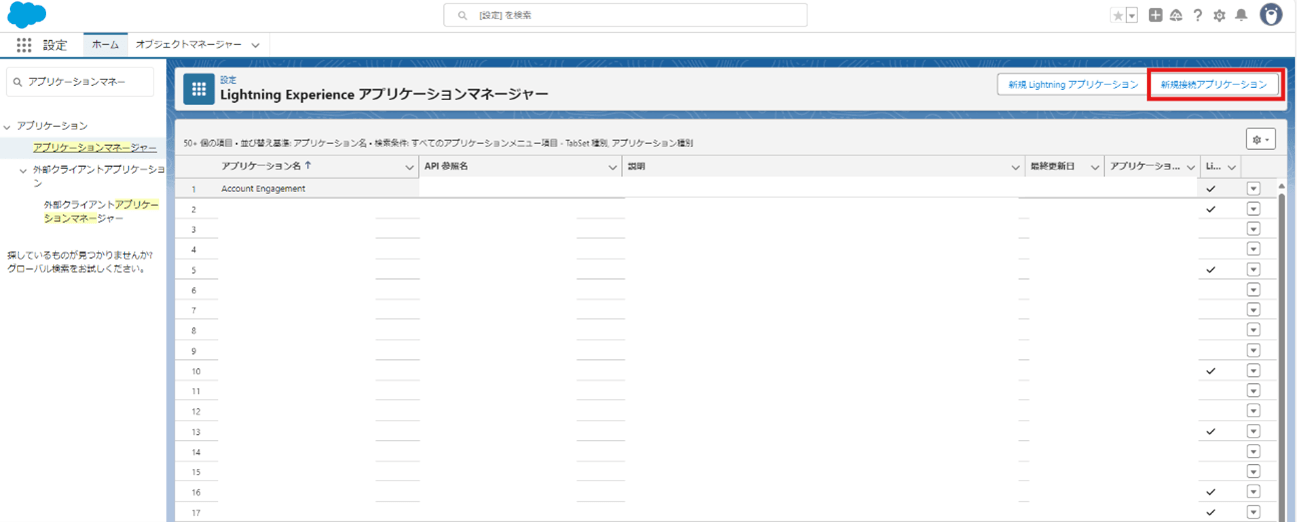This screenshot has width=1297, height=522.
Task: Open the API 参照名 column menu chevron
Action: [613, 167]
